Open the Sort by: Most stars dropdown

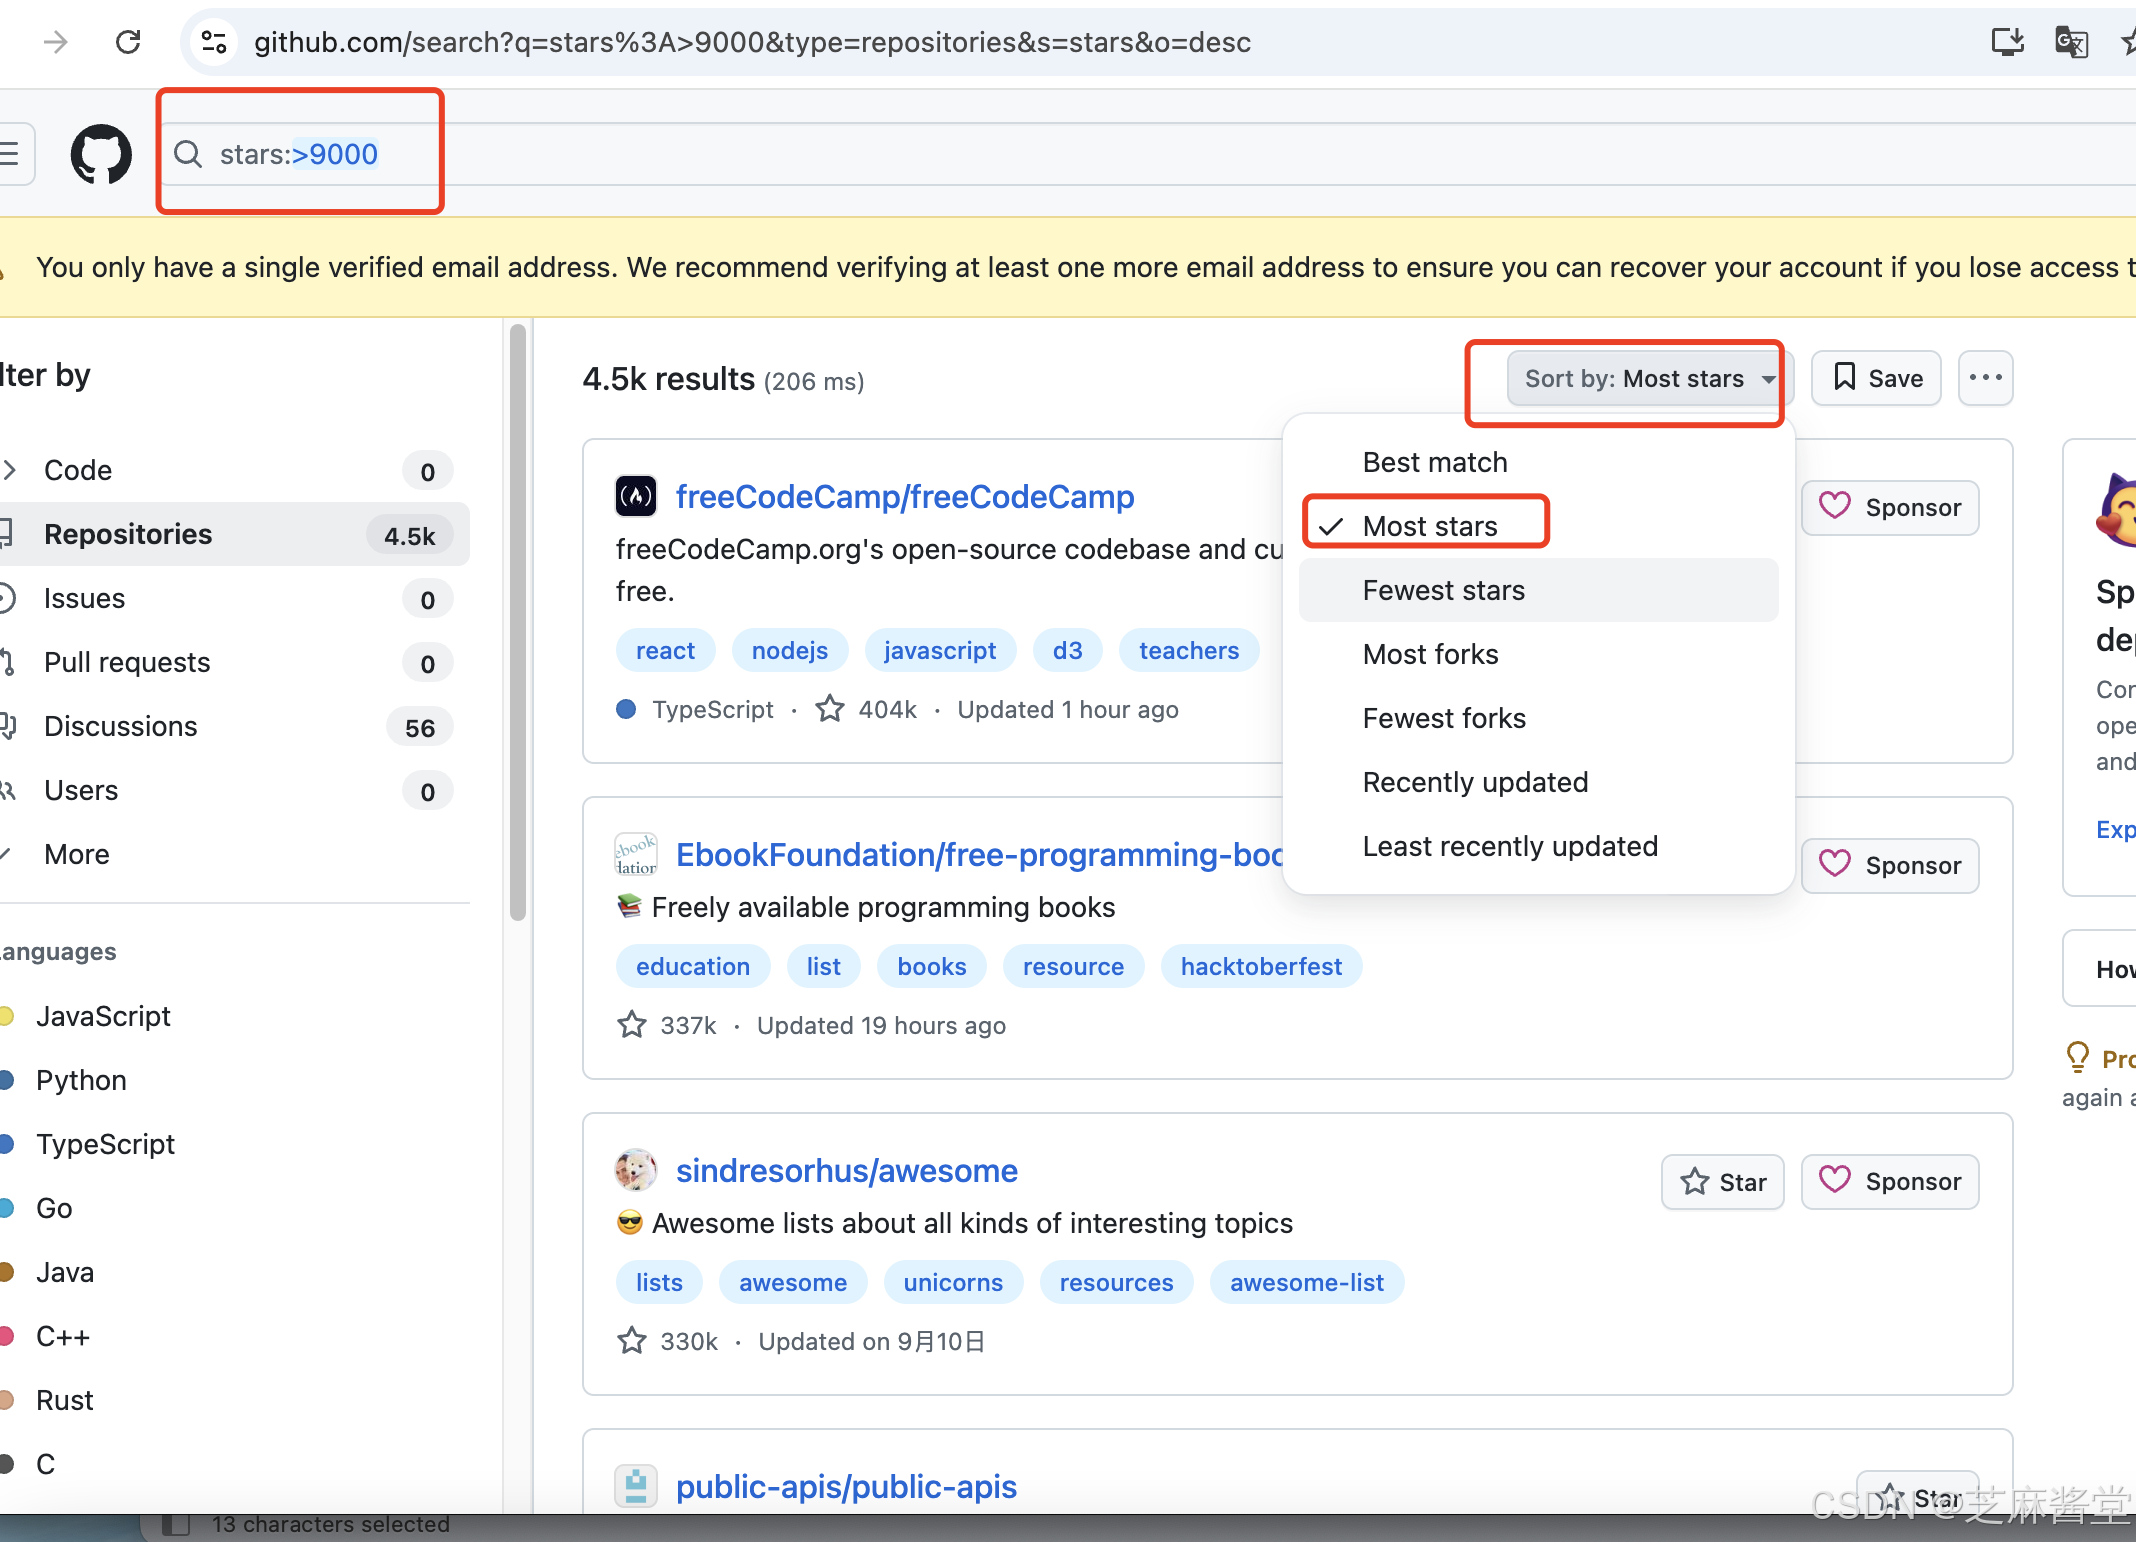click(1645, 378)
